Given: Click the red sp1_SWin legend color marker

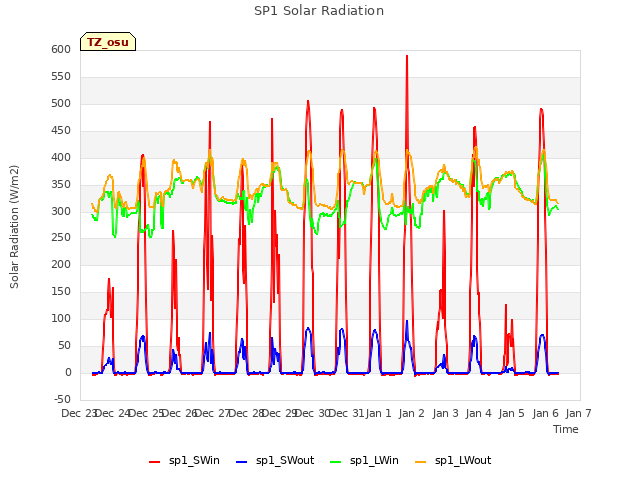Looking at the screenshot, I should point(155,462).
